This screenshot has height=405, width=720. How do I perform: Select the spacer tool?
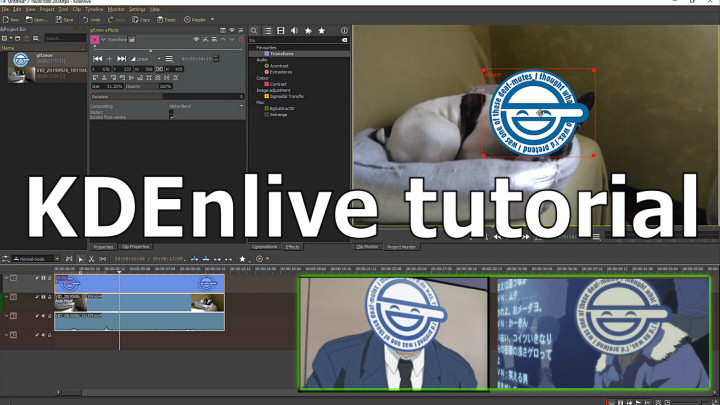click(x=102, y=259)
